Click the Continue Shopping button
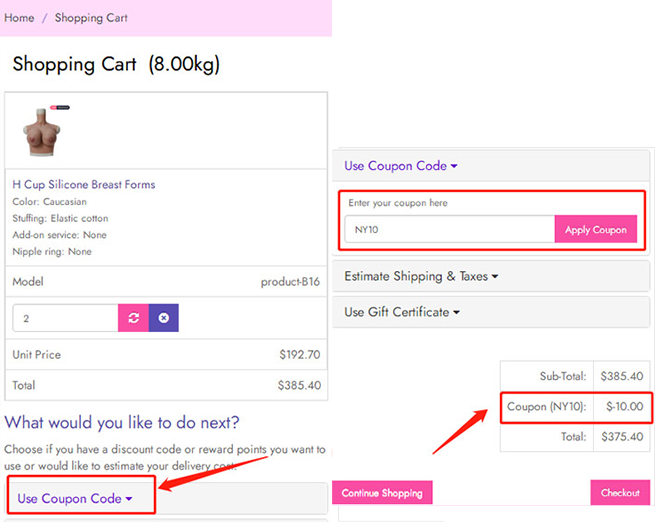Viewport: 655px width, 522px height. coord(382,493)
